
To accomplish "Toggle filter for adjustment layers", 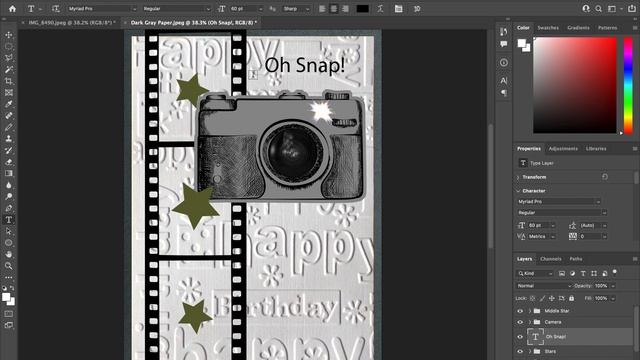I will (572, 273).
